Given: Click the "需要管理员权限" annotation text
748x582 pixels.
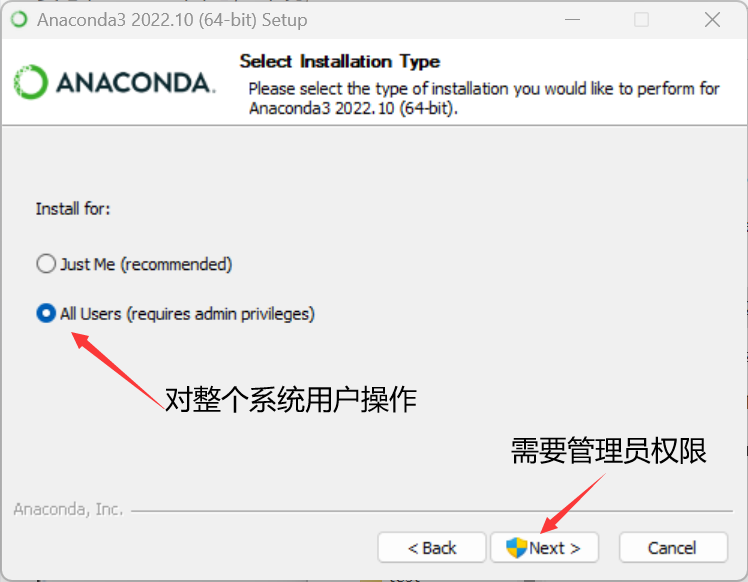Looking at the screenshot, I should tap(608, 451).
